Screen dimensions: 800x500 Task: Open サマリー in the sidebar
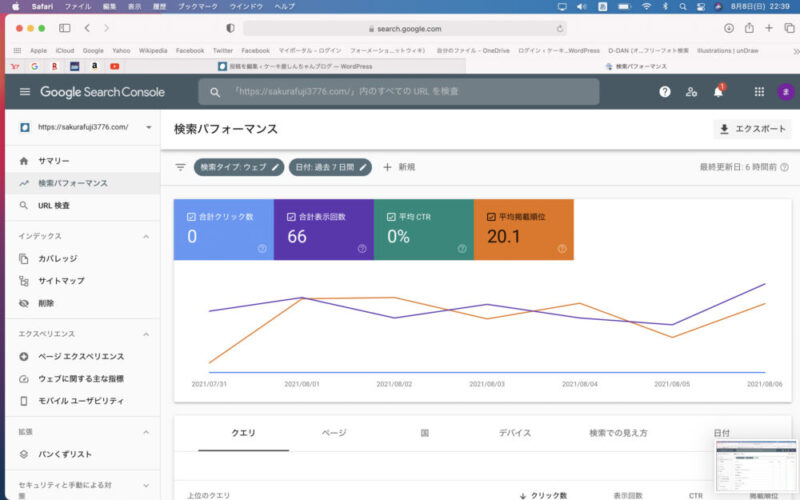[x=83, y=161]
